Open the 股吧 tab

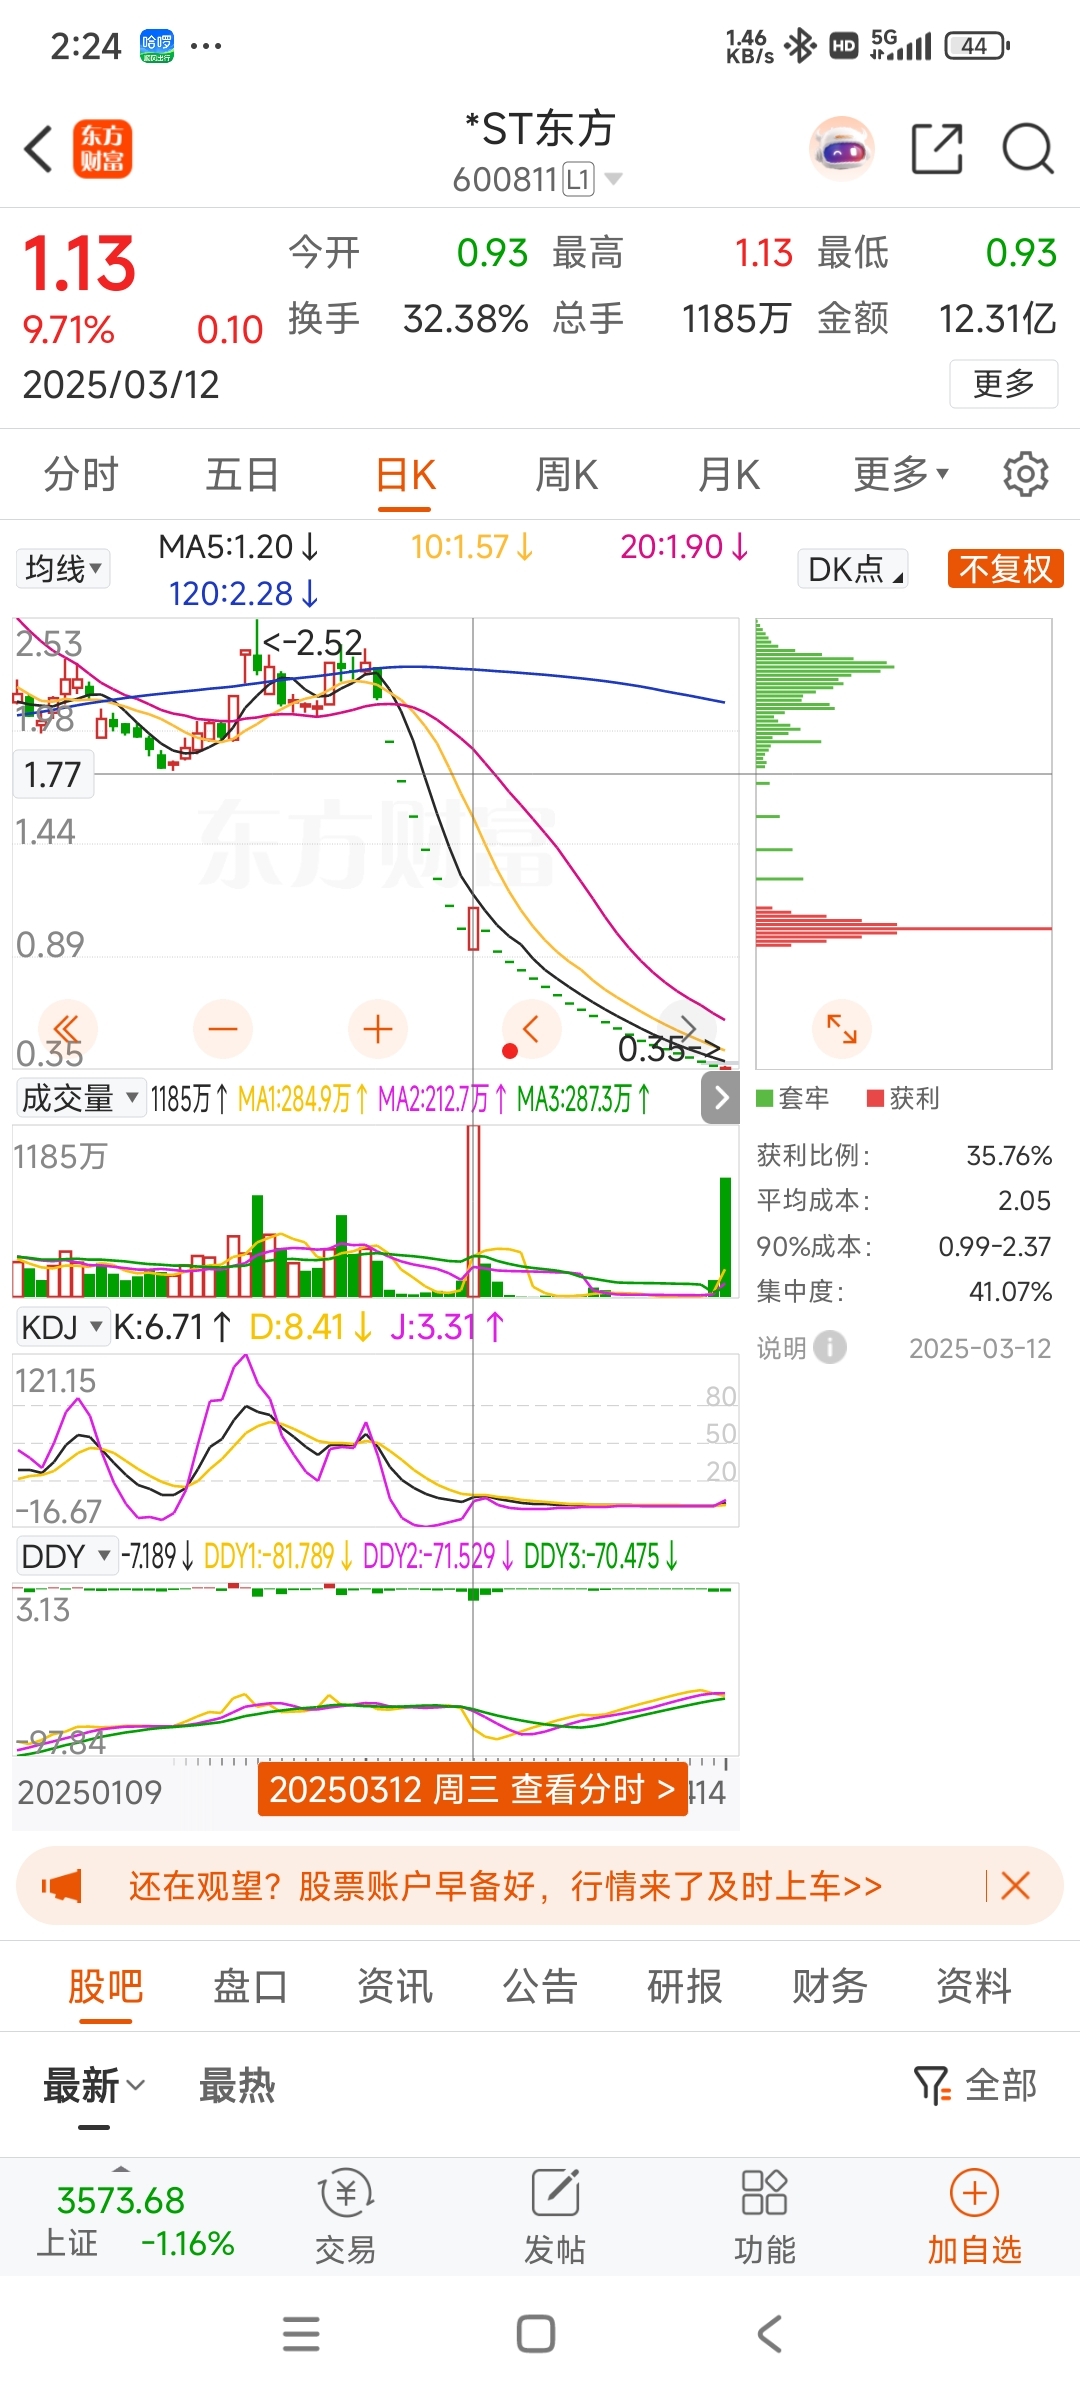pyautogui.click(x=106, y=1986)
